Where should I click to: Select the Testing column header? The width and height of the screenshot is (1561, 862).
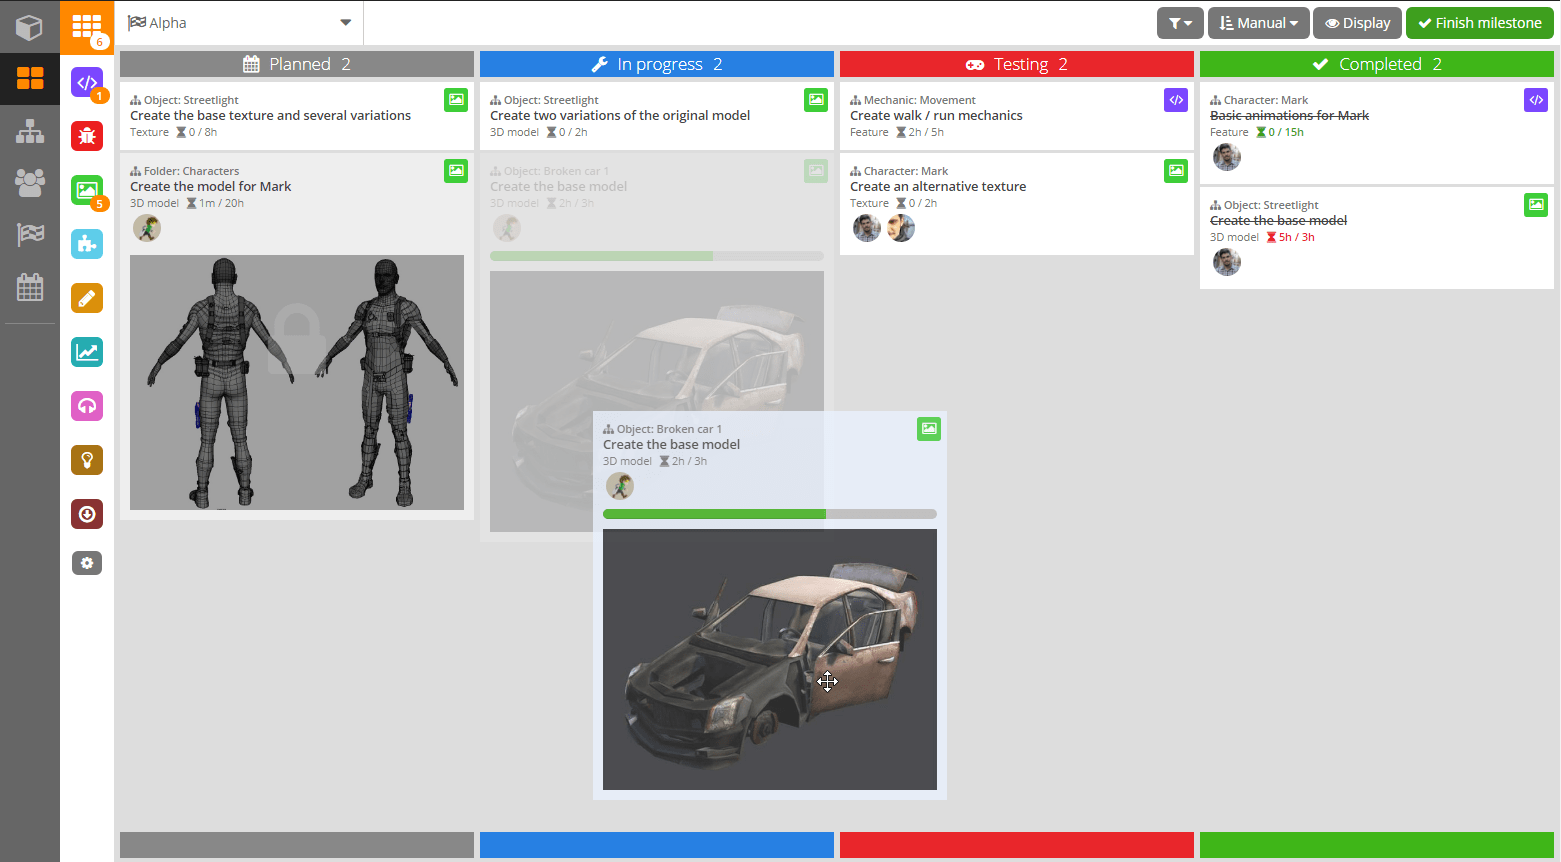(x=1016, y=64)
